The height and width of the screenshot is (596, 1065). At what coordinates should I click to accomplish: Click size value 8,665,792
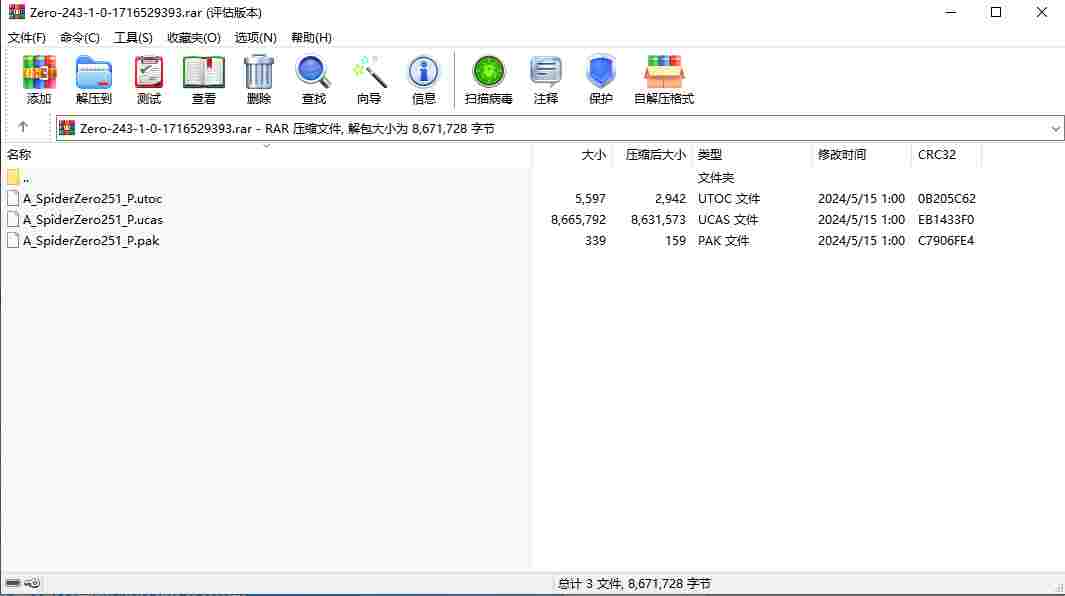click(578, 220)
